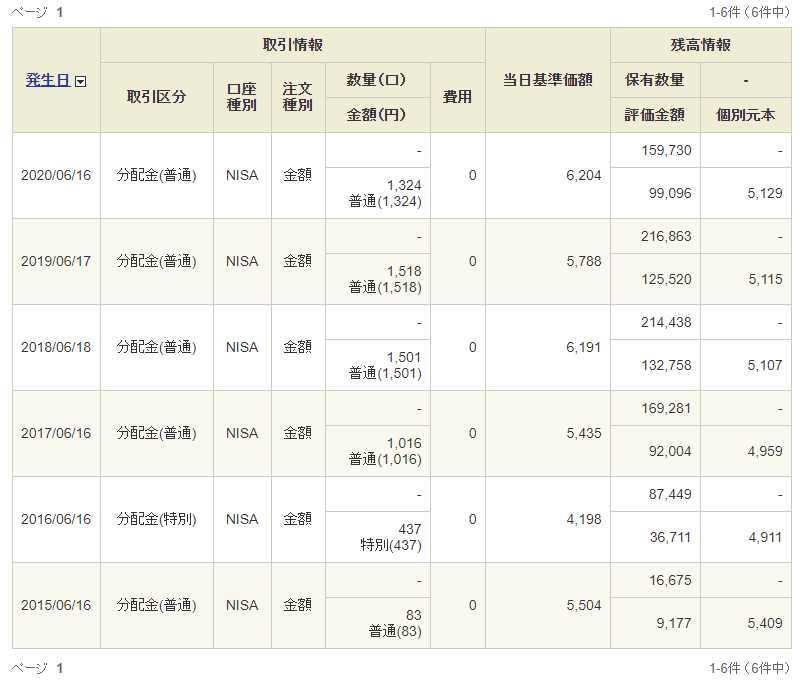Click base price value 5,788
The height and width of the screenshot is (686, 805).
coord(584,261)
